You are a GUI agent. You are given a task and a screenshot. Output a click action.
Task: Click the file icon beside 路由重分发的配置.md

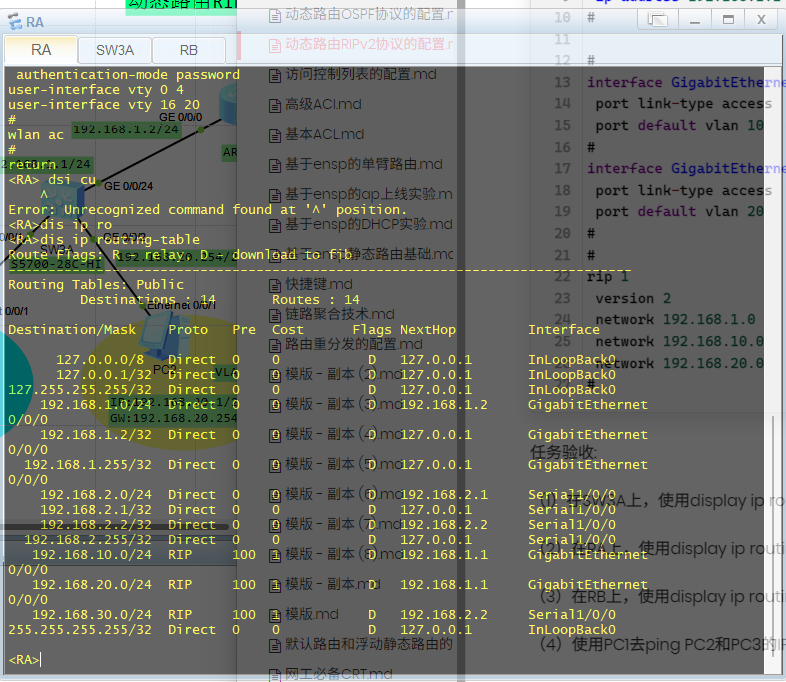coord(275,346)
